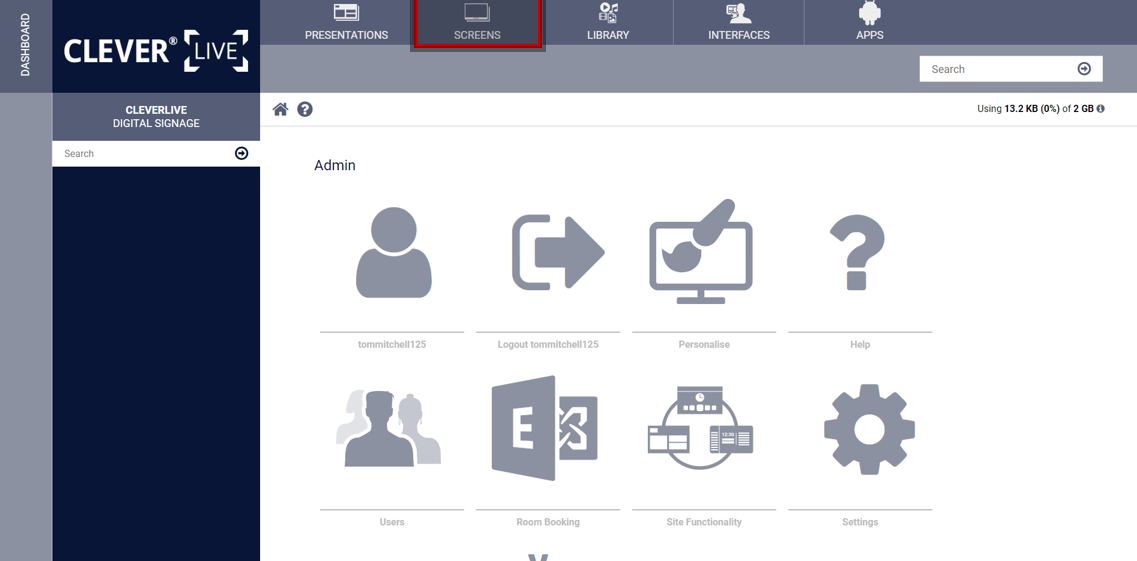The image size is (1137, 561).
Task: Click the home icon in breadcrumb bar
Action: pos(281,109)
